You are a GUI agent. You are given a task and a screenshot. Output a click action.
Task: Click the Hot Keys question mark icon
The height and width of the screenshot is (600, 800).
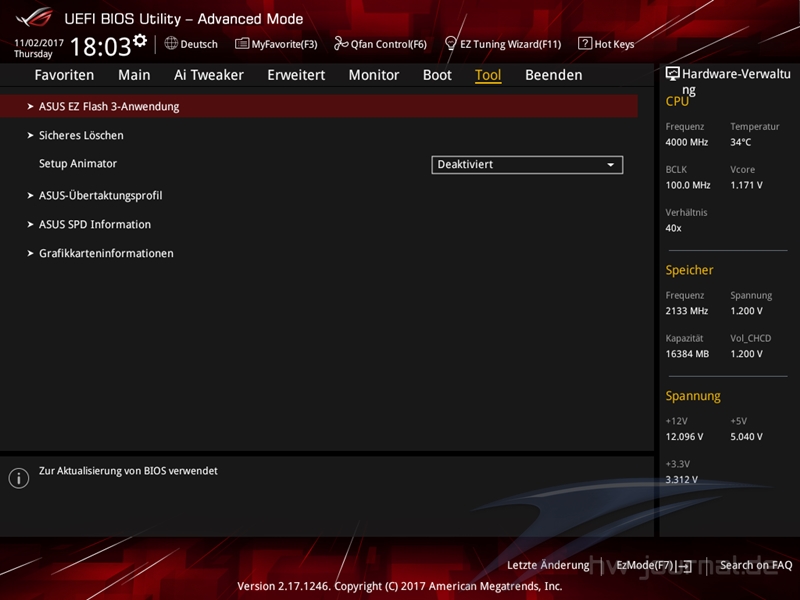coord(585,43)
